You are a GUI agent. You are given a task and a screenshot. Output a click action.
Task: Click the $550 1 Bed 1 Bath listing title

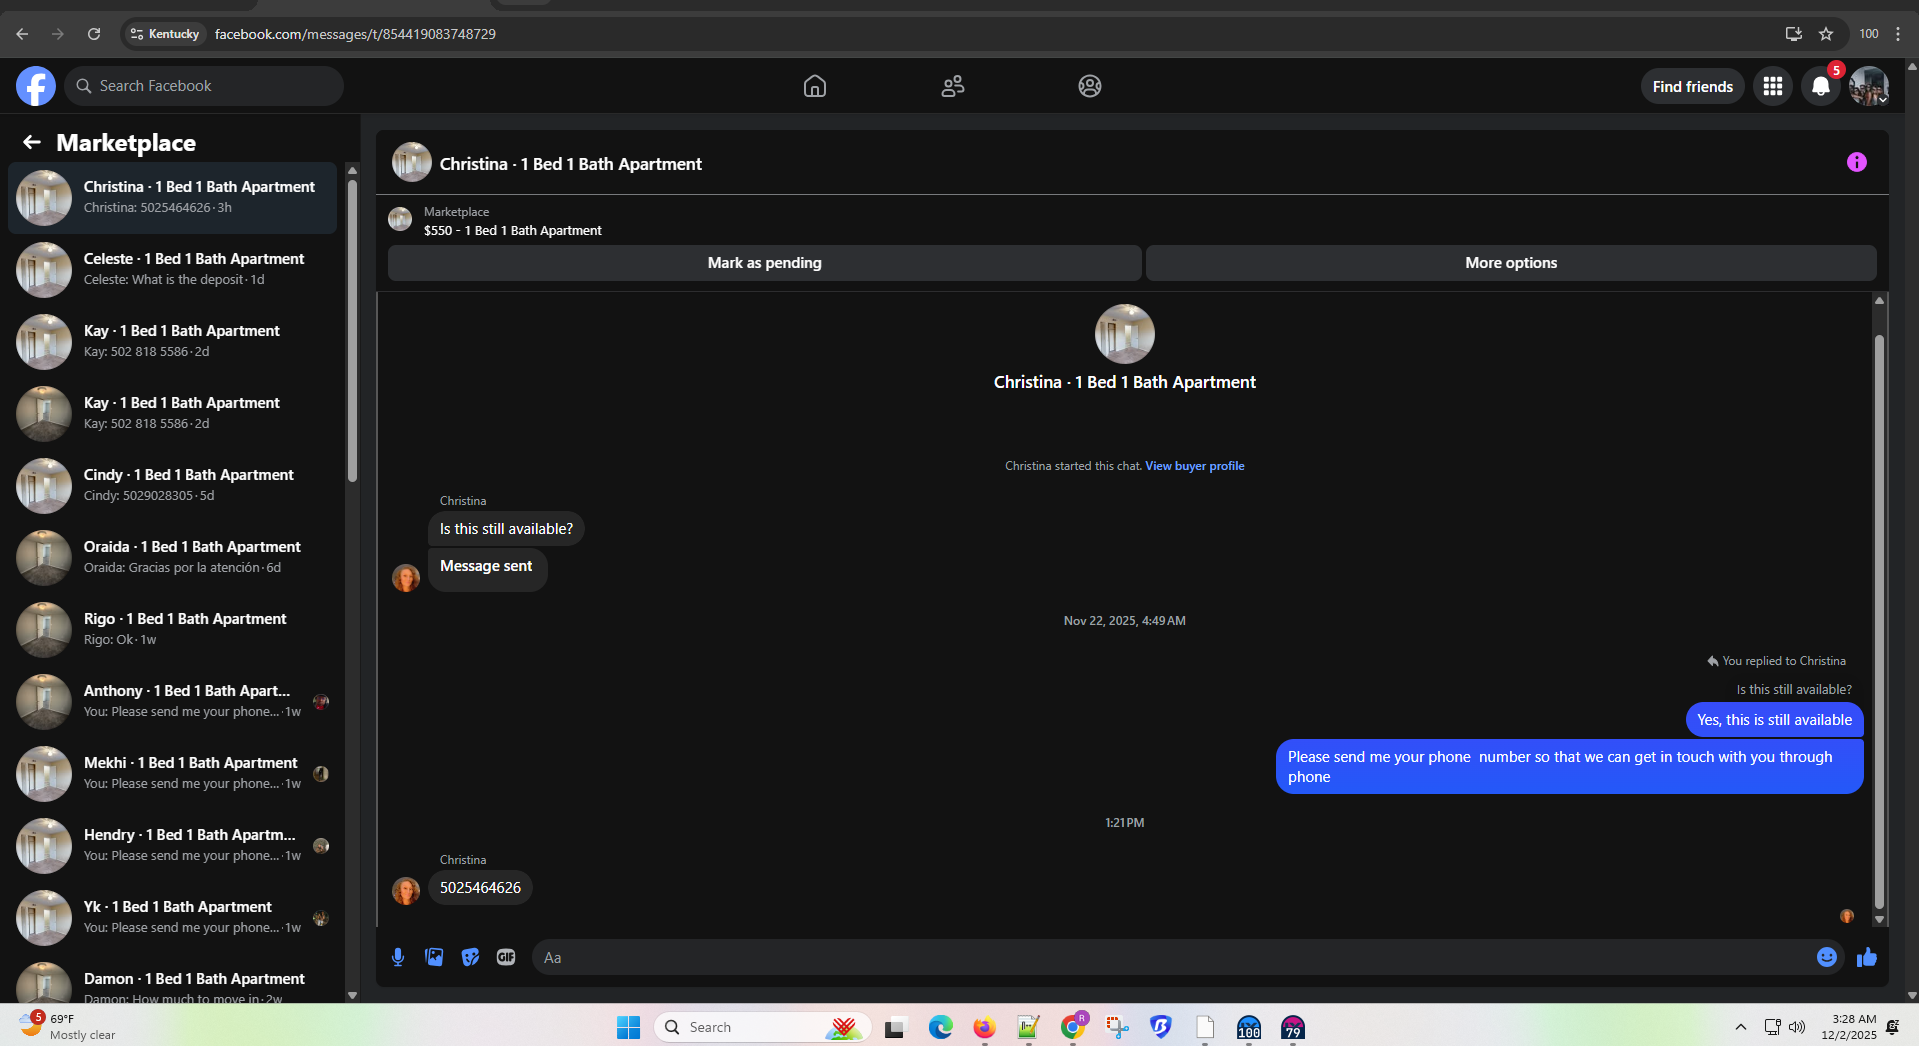coord(513,230)
